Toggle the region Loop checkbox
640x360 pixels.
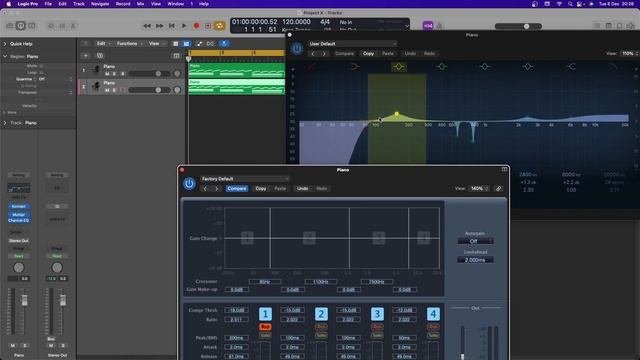(x=41, y=72)
